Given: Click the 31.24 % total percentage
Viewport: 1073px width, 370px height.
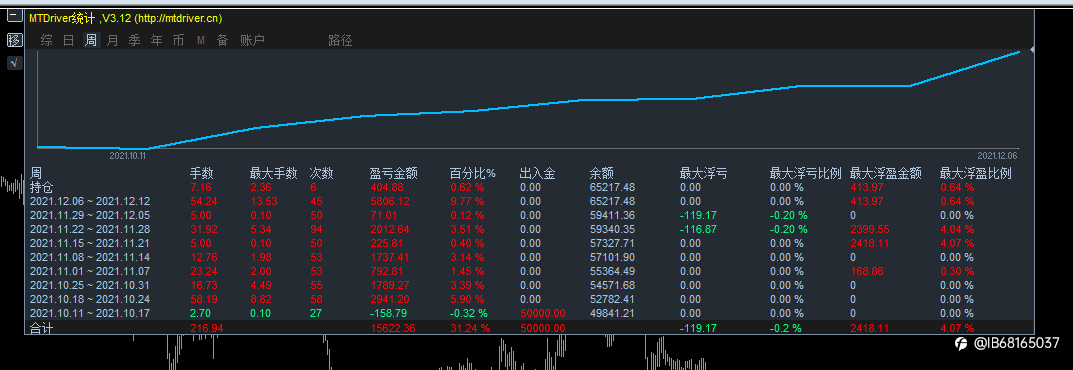Looking at the screenshot, I should [x=470, y=328].
